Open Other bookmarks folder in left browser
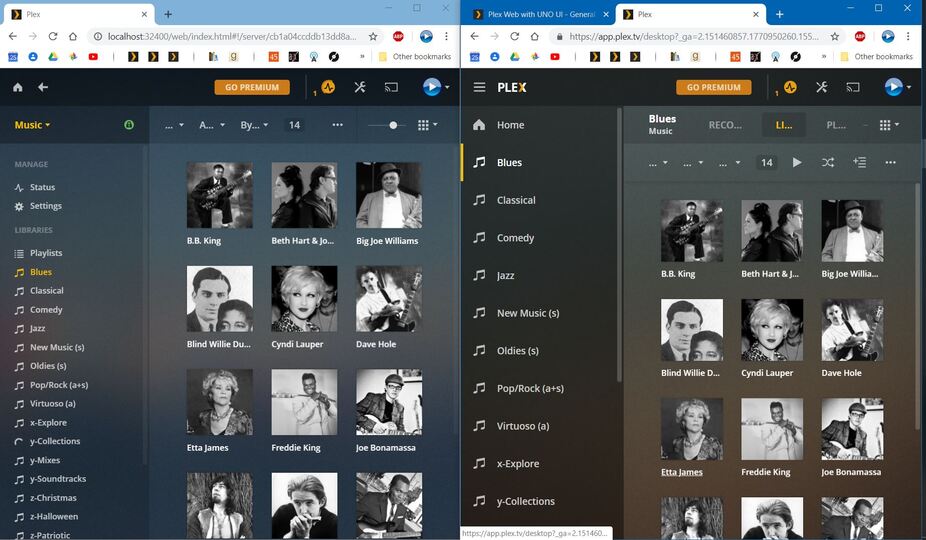This screenshot has width=926, height=540. click(x=415, y=57)
